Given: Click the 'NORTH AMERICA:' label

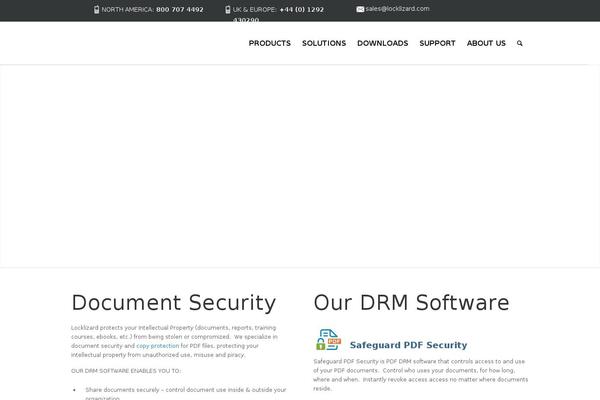Looking at the screenshot, I should tap(128, 10).
